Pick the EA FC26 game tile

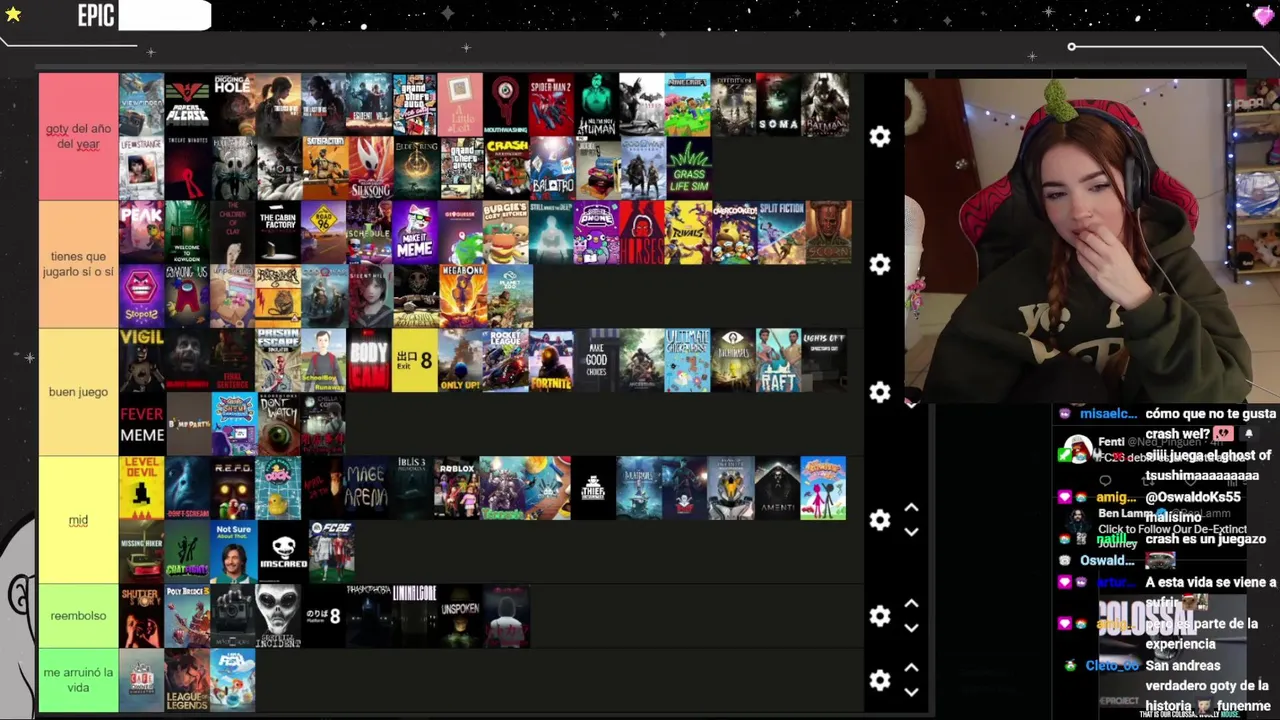pos(331,552)
